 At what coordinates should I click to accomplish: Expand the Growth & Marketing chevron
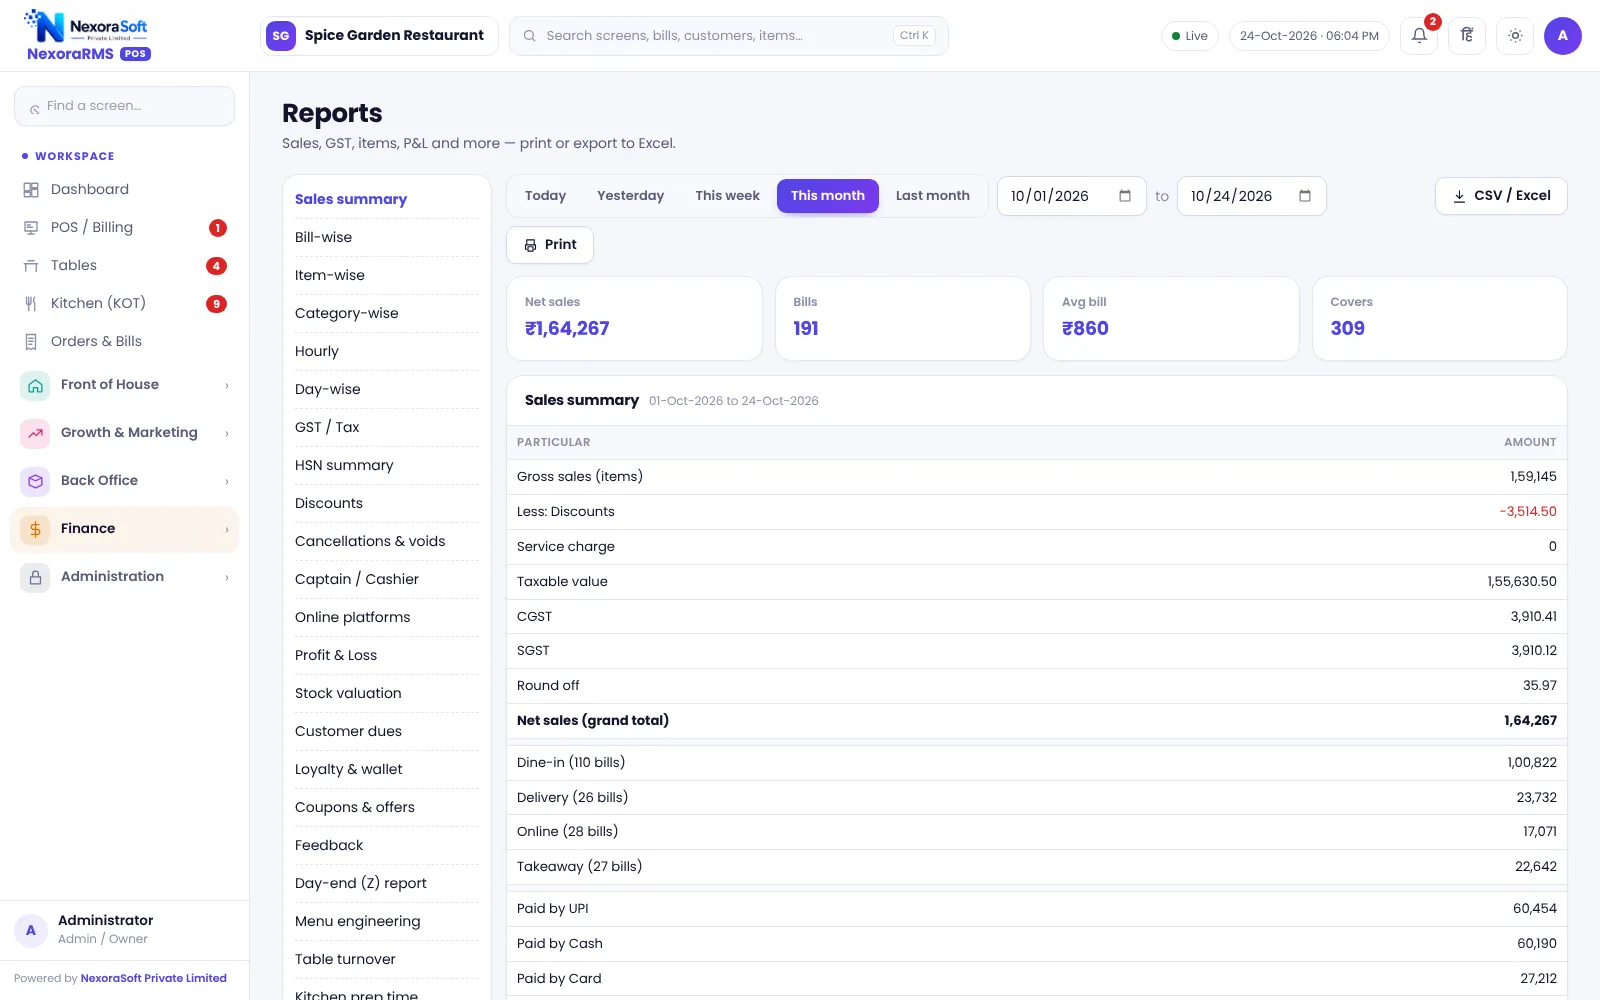pos(227,434)
